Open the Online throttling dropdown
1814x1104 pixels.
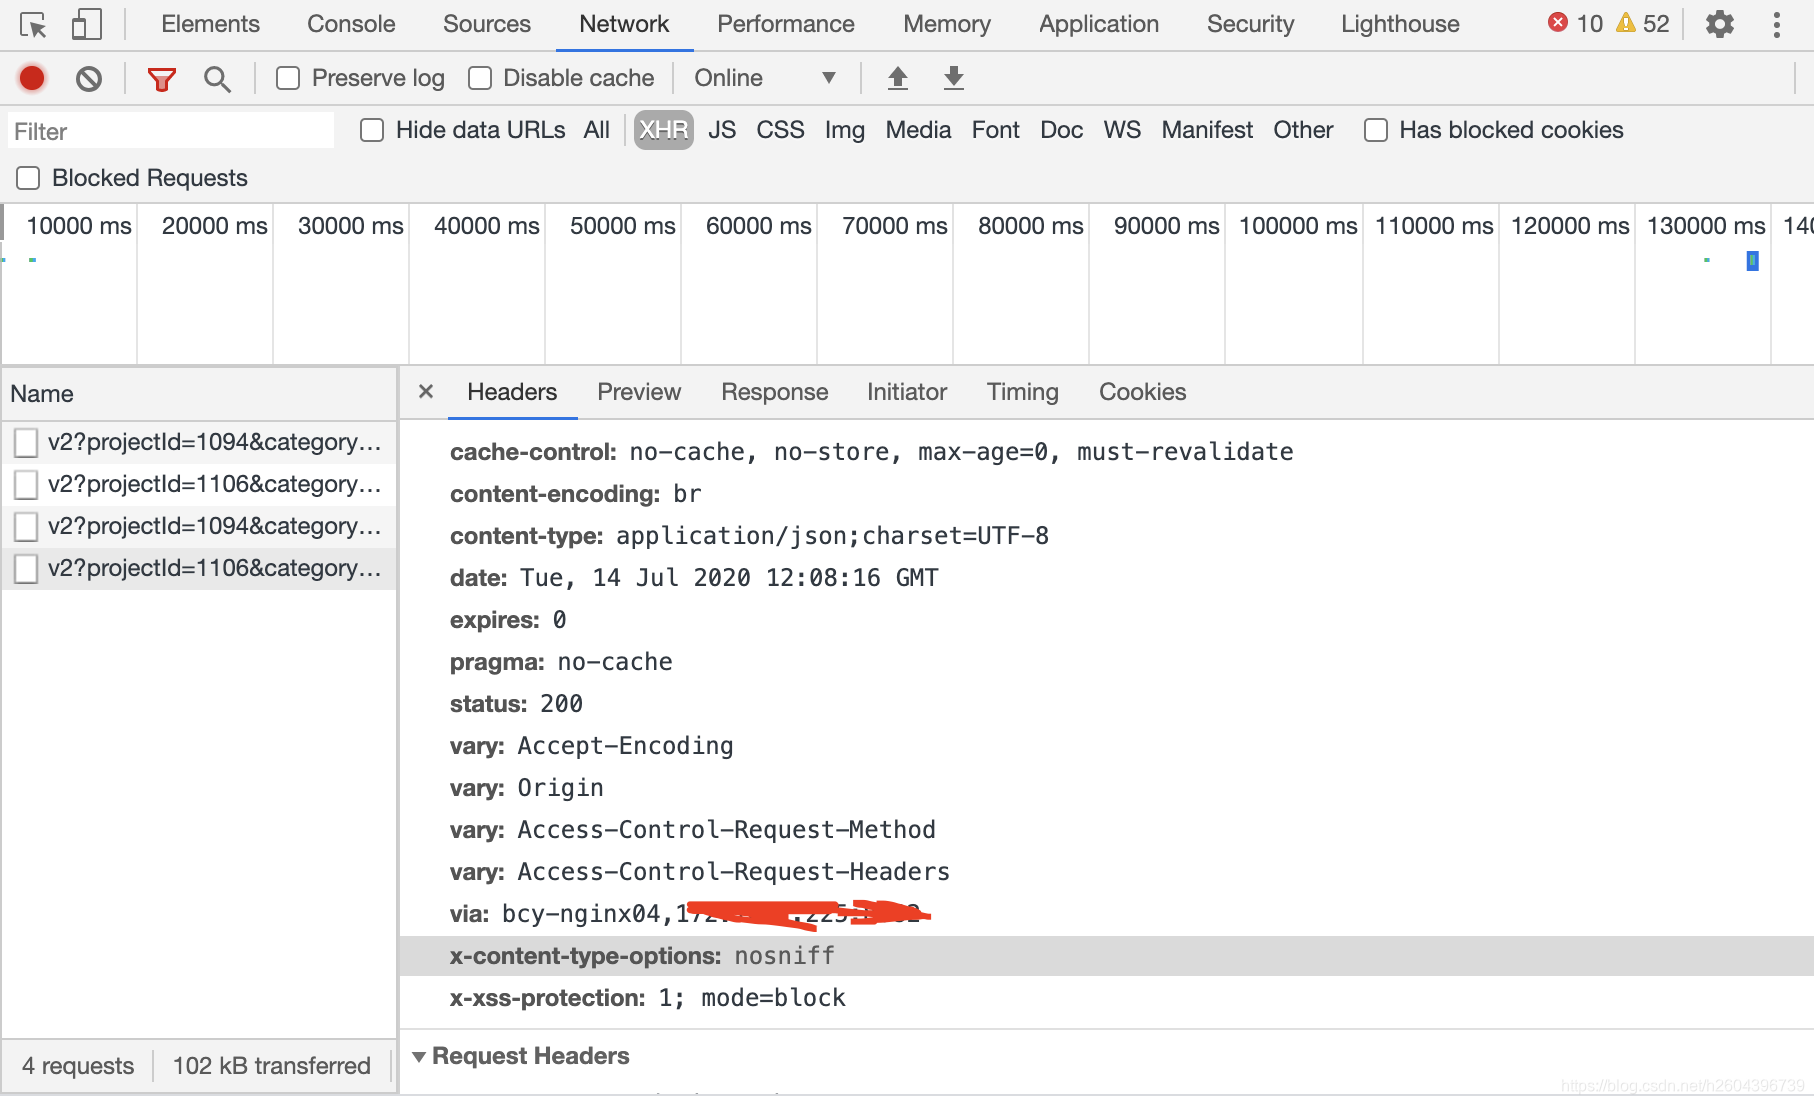[x=765, y=78]
